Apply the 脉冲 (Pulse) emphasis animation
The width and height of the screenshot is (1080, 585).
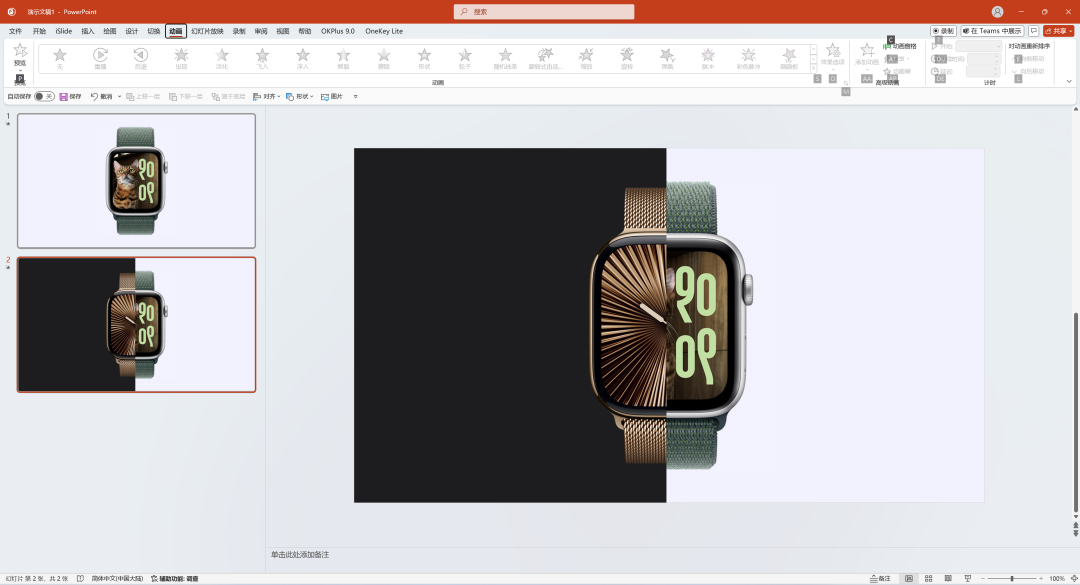708,58
